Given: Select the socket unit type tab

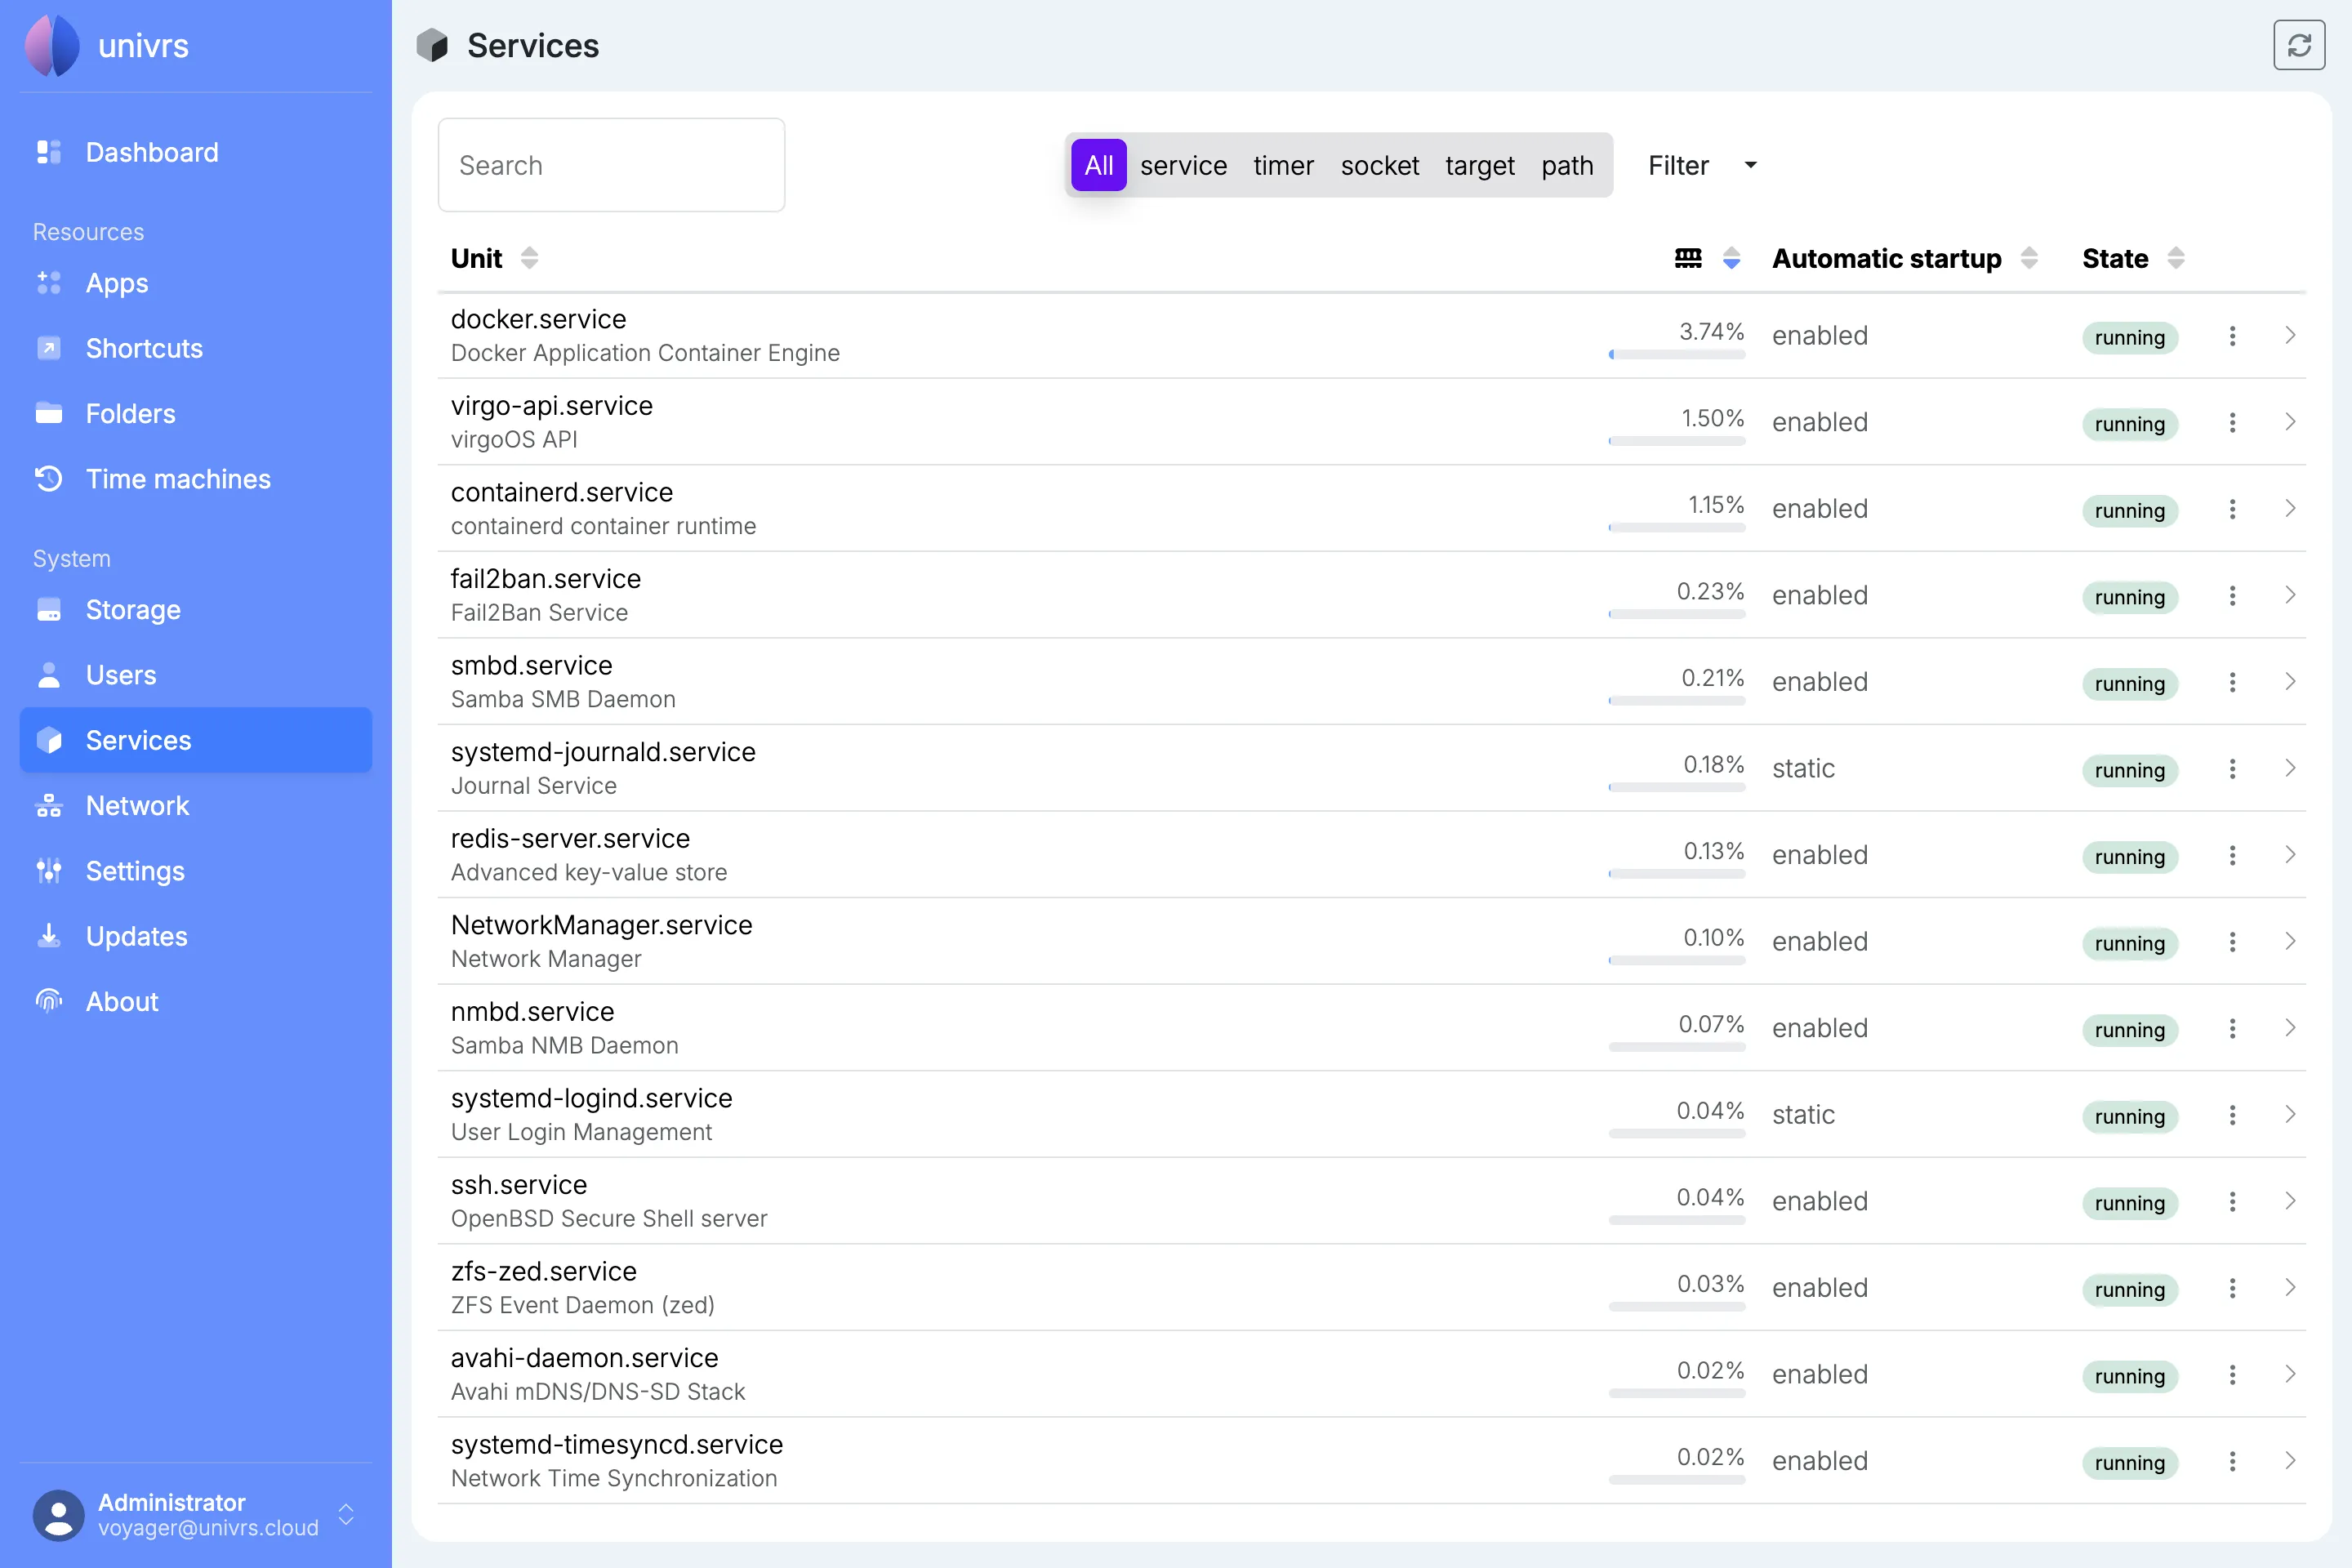Looking at the screenshot, I should pyautogui.click(x=1379, y=165).
